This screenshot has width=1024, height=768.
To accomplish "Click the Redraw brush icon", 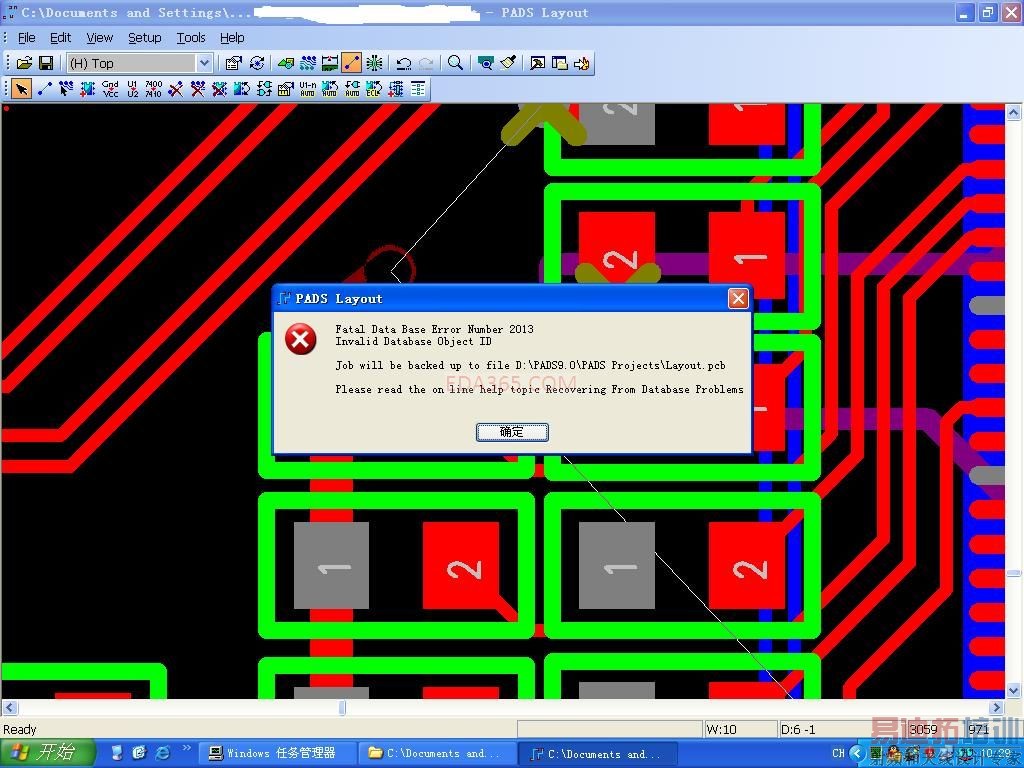I will 507,63.
